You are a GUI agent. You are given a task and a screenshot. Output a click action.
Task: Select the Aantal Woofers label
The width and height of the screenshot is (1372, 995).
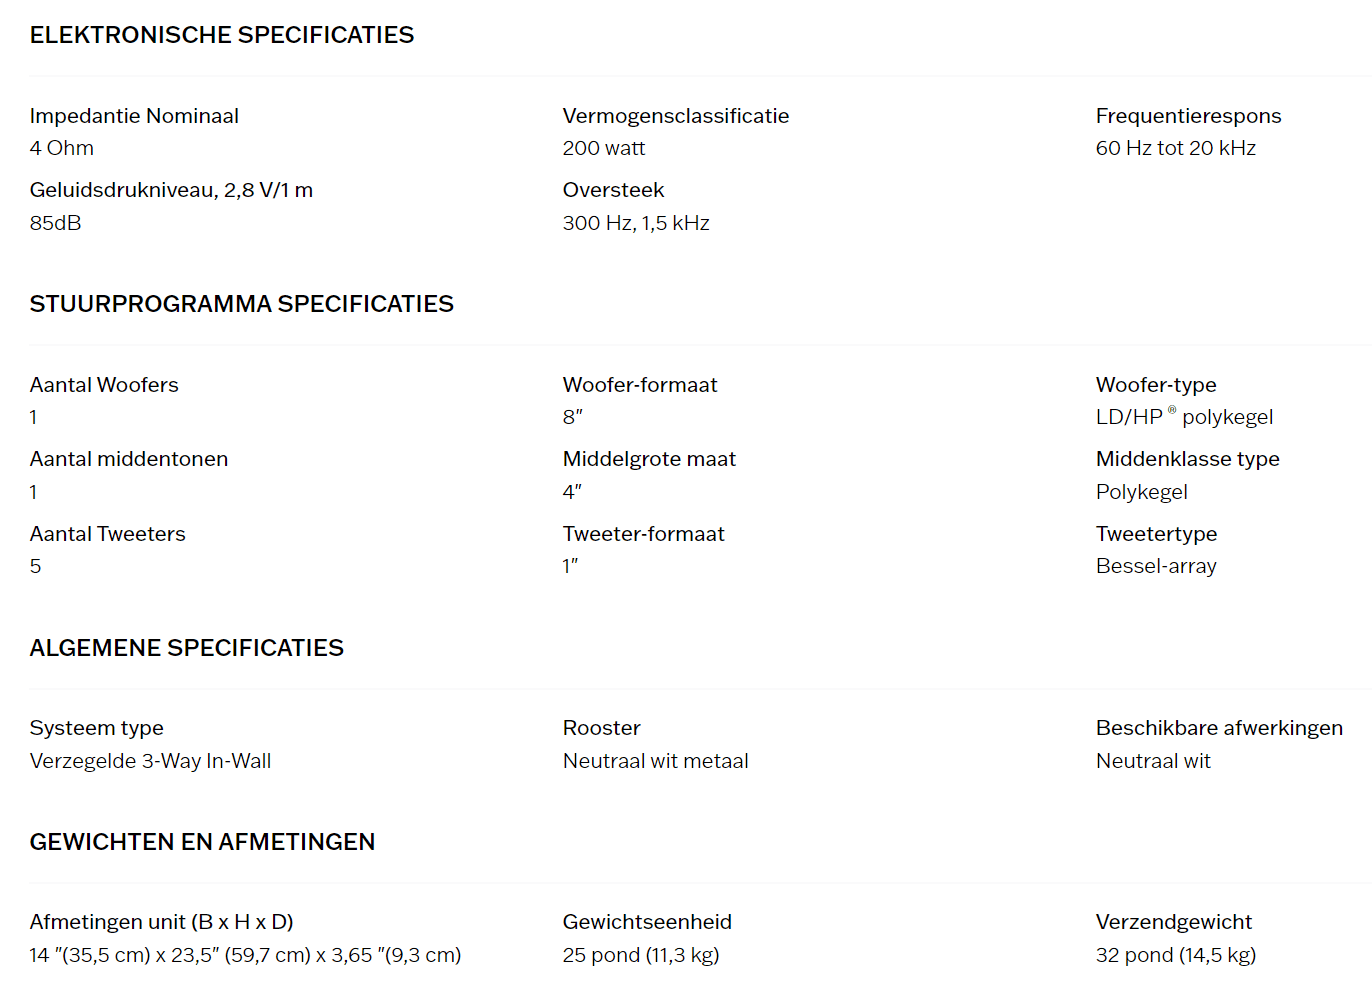coord(104,385)
